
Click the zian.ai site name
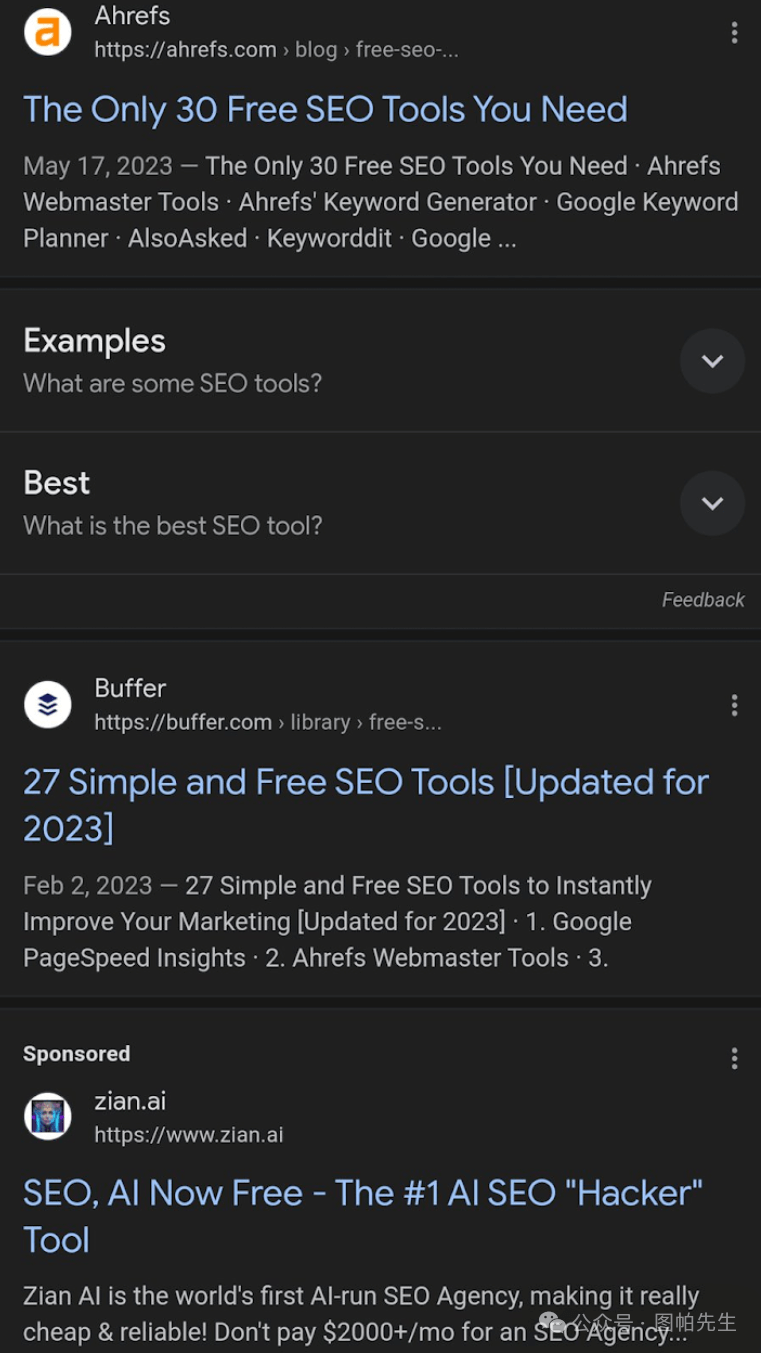click(130, 1101)
